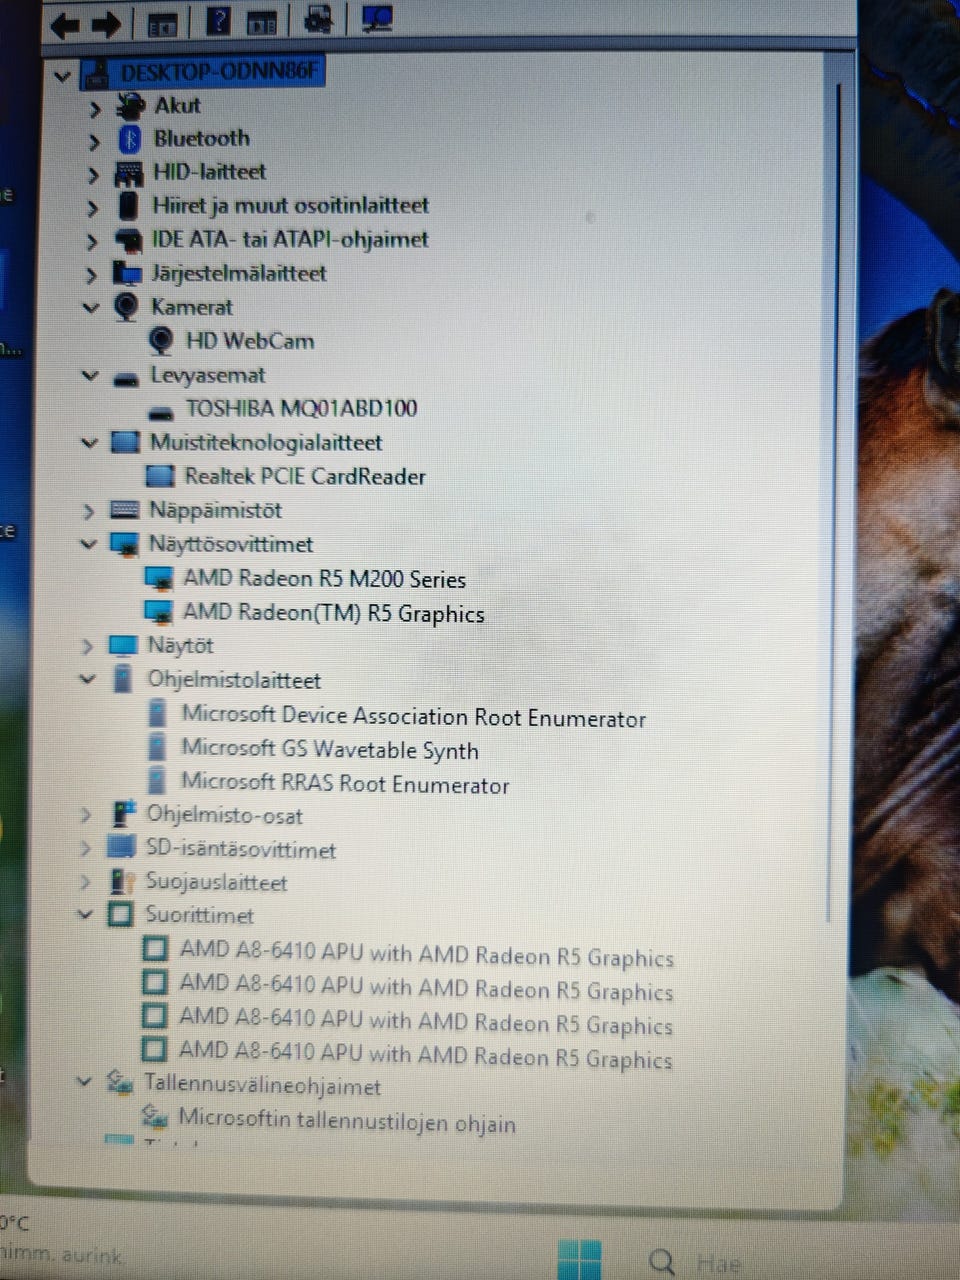The image size is (960, 1280).
Task: Click the drive icon beside TOSHIBA MQ01ABD100
Action: coord(159,411)
